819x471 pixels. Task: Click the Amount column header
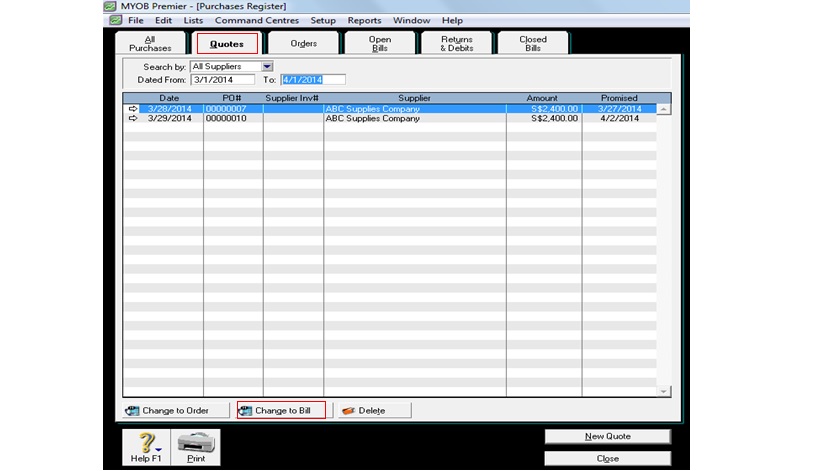point(542,98)
